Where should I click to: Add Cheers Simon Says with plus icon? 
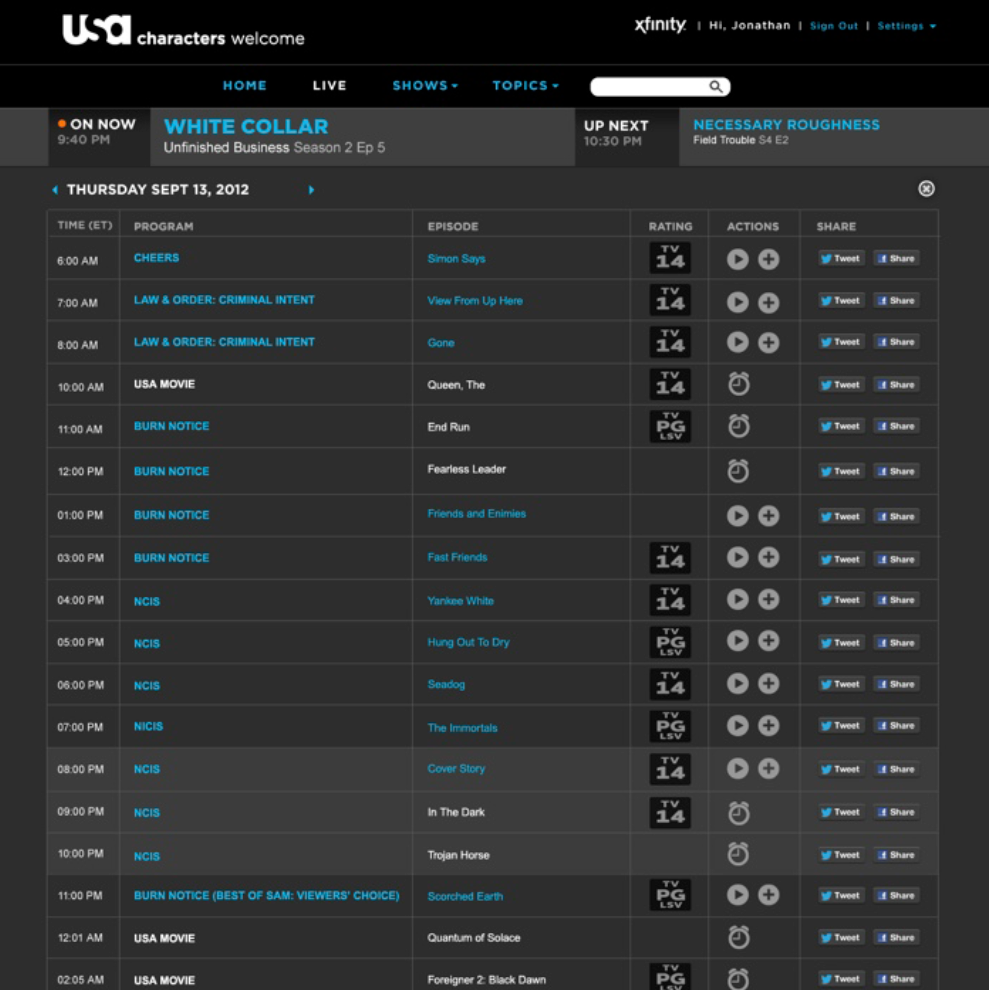pos(768,259)
